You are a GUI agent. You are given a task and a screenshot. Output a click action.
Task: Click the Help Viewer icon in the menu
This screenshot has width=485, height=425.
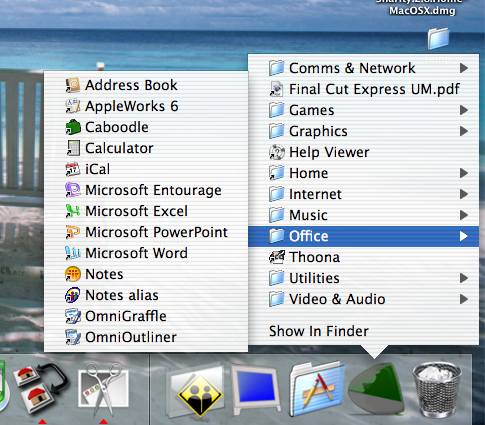pos(277,152)
